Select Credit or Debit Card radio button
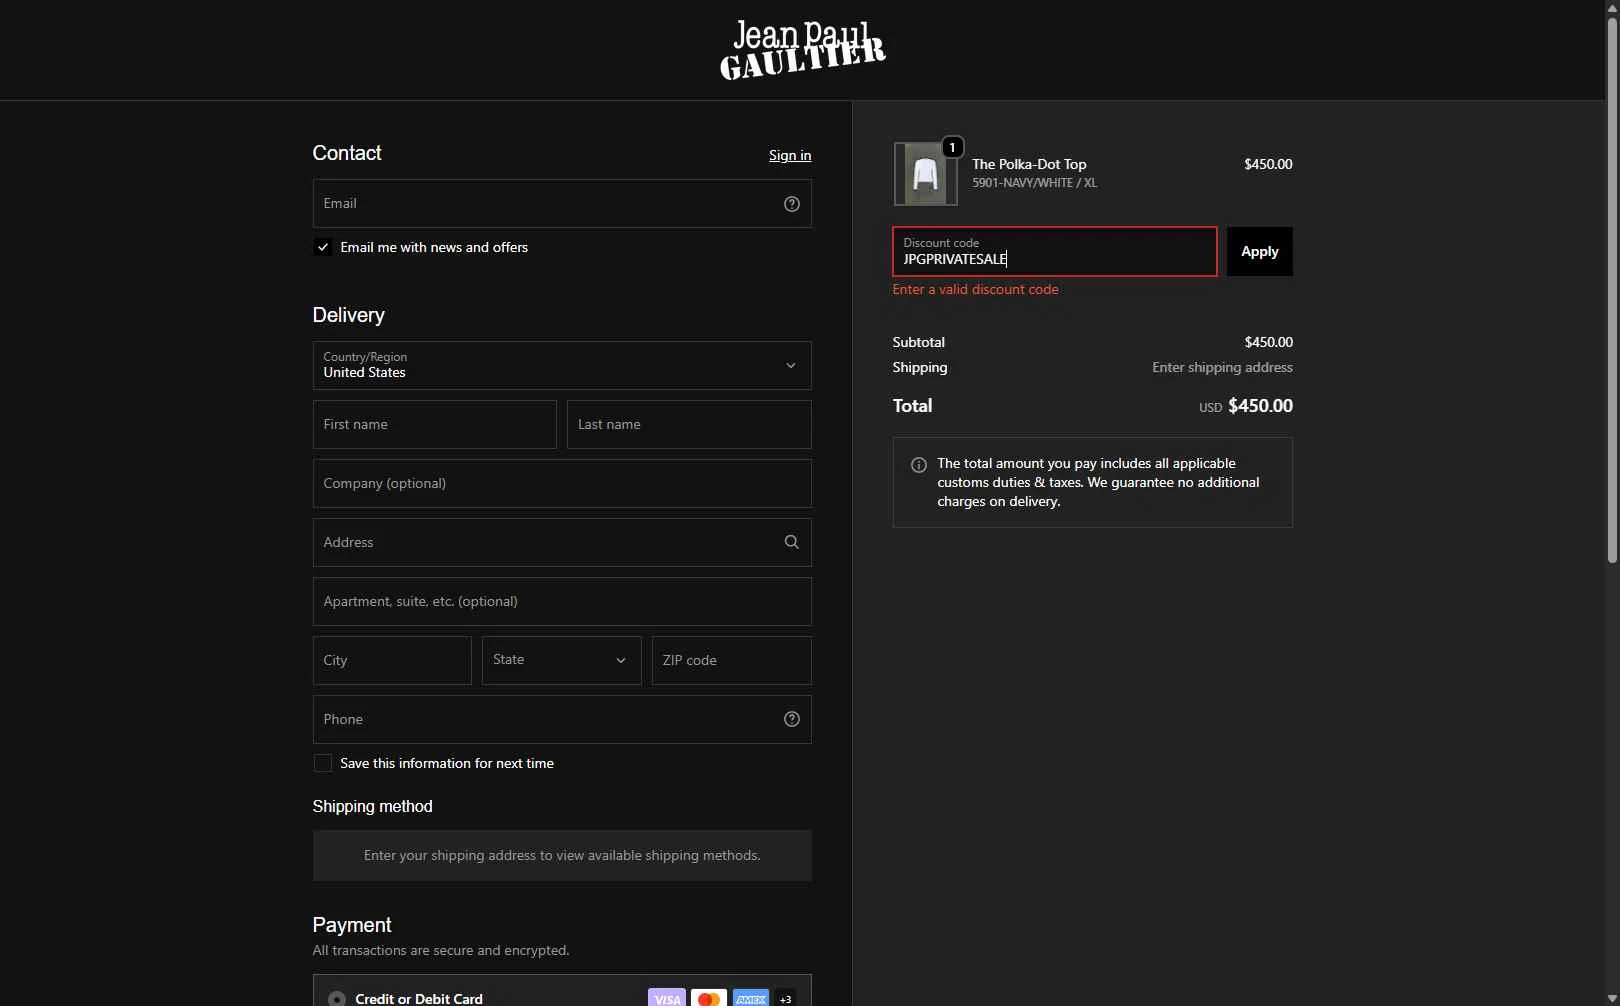This screenshot has width=1620, height=1006. [337, 998]
